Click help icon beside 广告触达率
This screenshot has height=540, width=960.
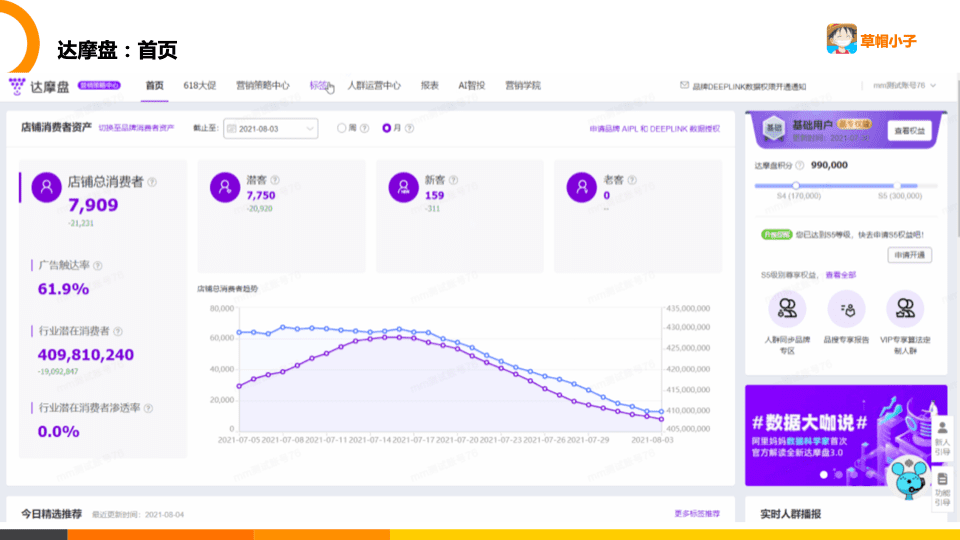(98, 265)
